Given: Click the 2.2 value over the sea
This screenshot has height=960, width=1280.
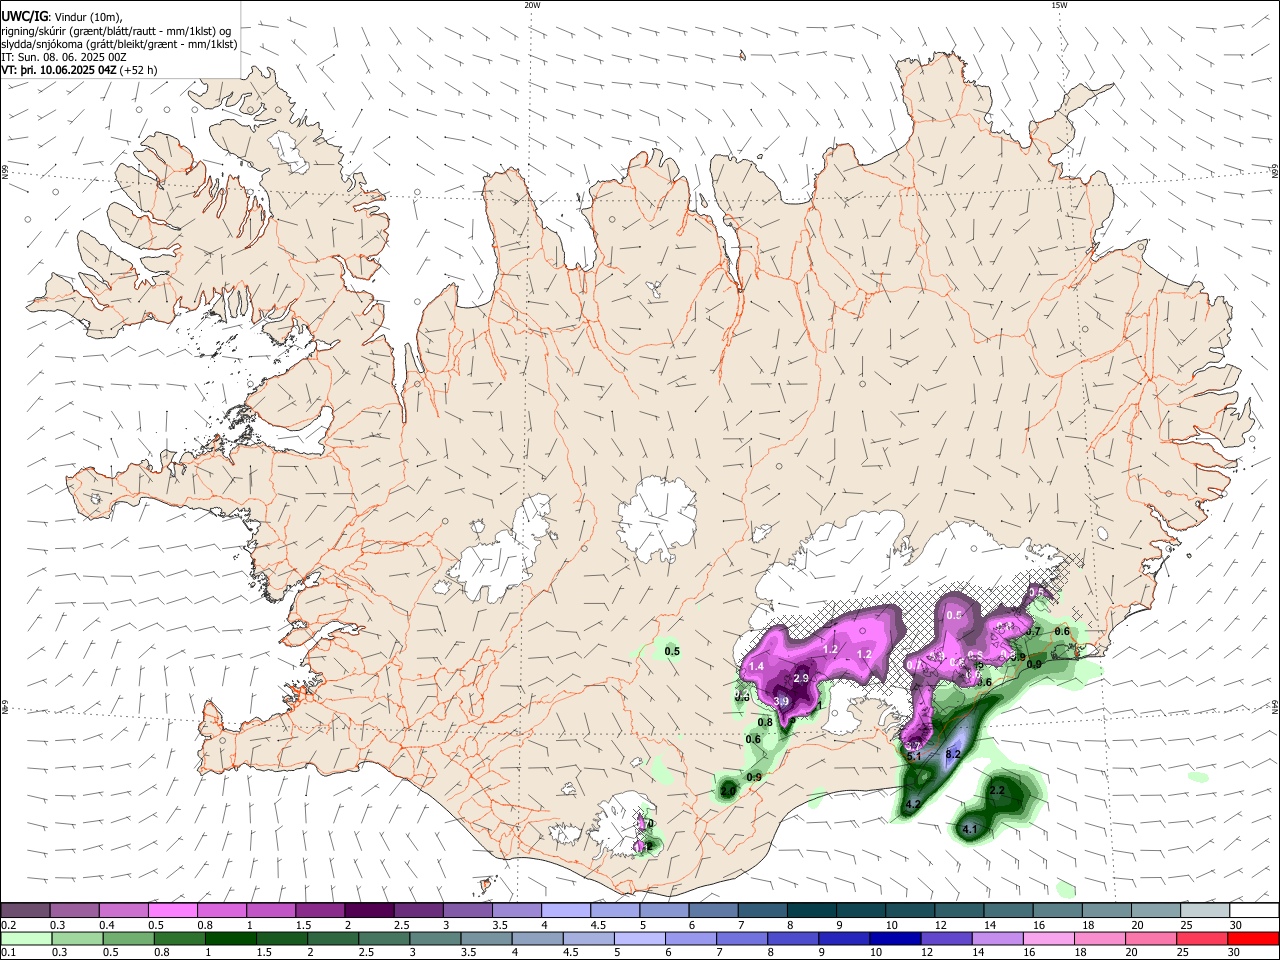Looking at the screenshot, I should (997, 790).
